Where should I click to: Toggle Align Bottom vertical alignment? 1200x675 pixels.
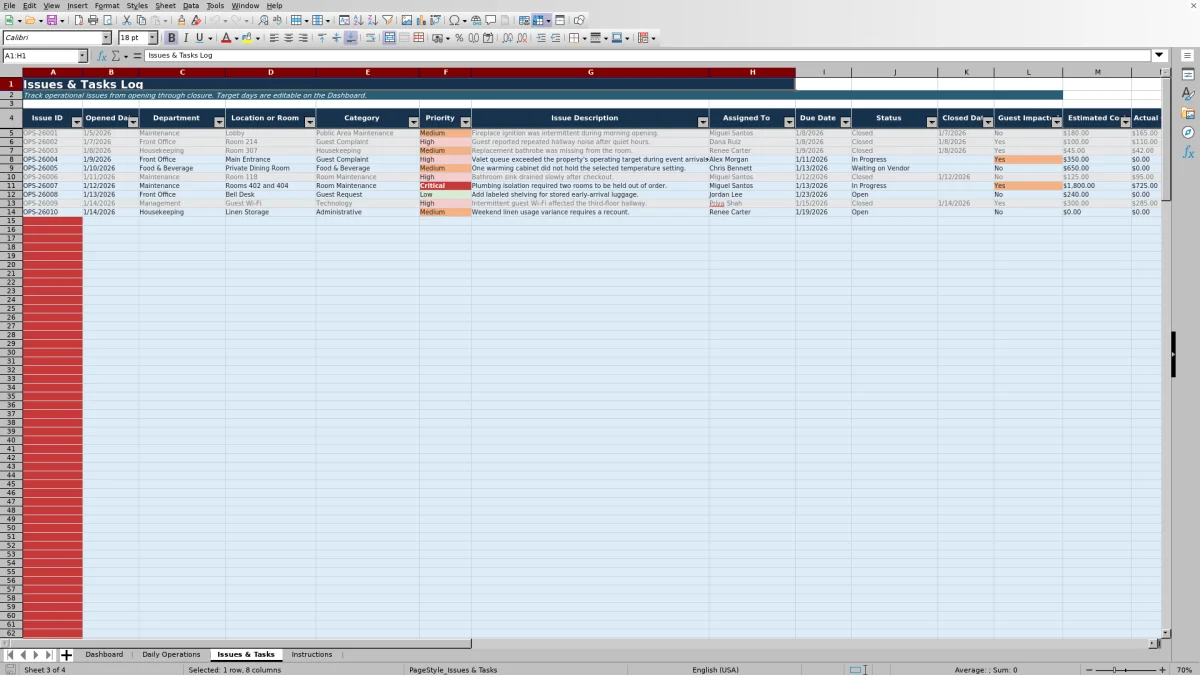pyautogui.click(x=350, y=38)
